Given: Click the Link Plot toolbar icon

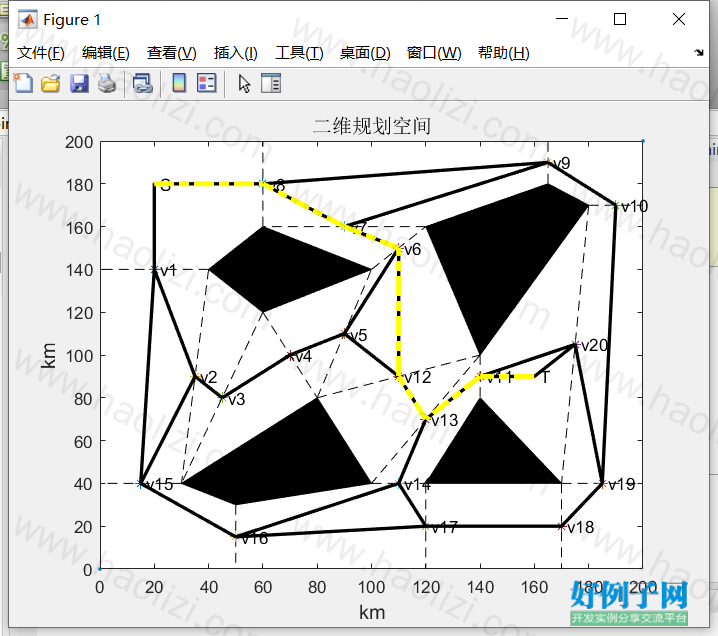Looking at the screenshot, I should pos(142,84).
